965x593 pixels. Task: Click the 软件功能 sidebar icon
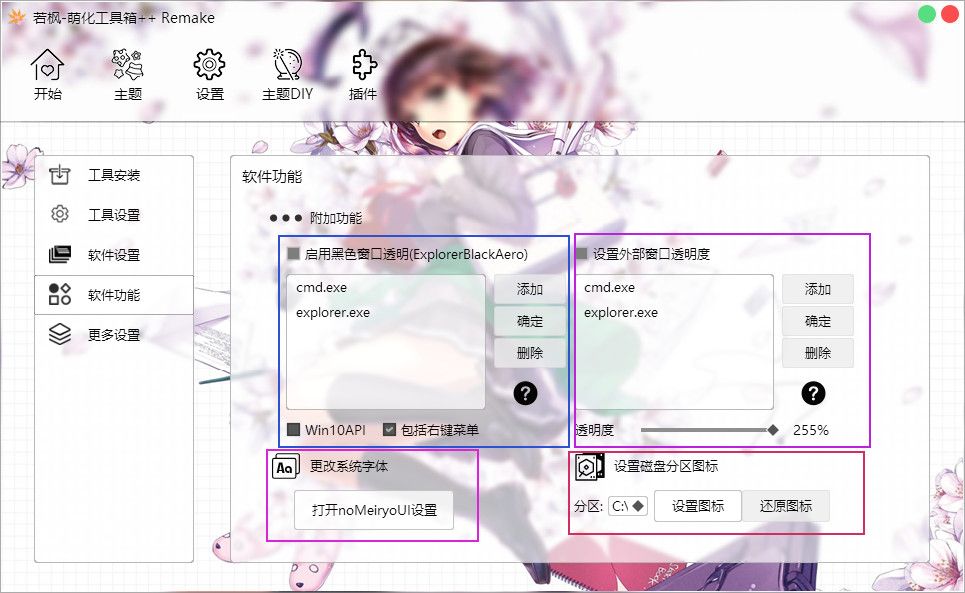(x=60, y=294)
